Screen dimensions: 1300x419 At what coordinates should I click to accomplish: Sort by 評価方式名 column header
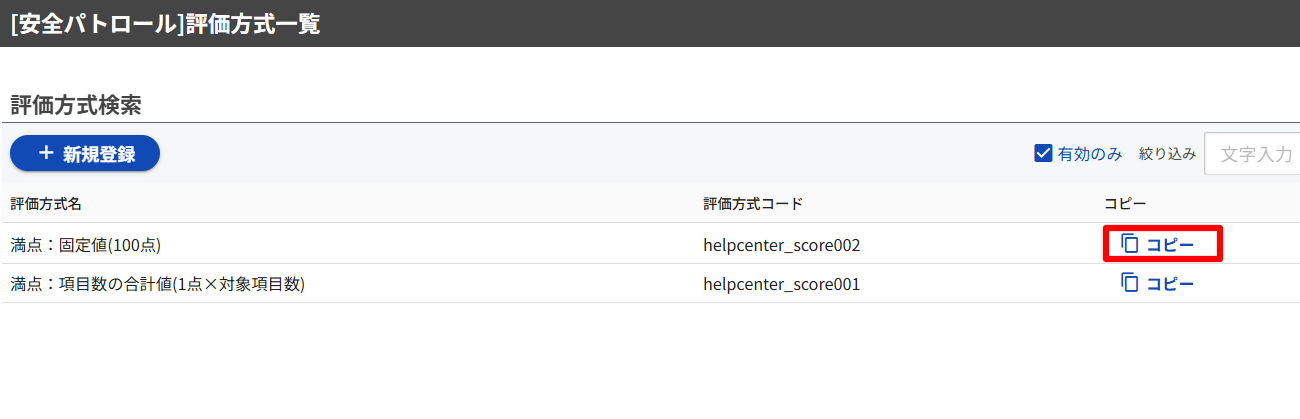coord(46,204)
